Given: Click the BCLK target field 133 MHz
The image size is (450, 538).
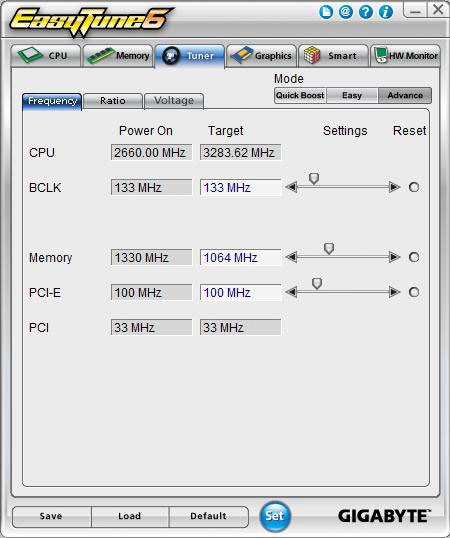Looking at the screenshot, I should [x=240, y=187].
